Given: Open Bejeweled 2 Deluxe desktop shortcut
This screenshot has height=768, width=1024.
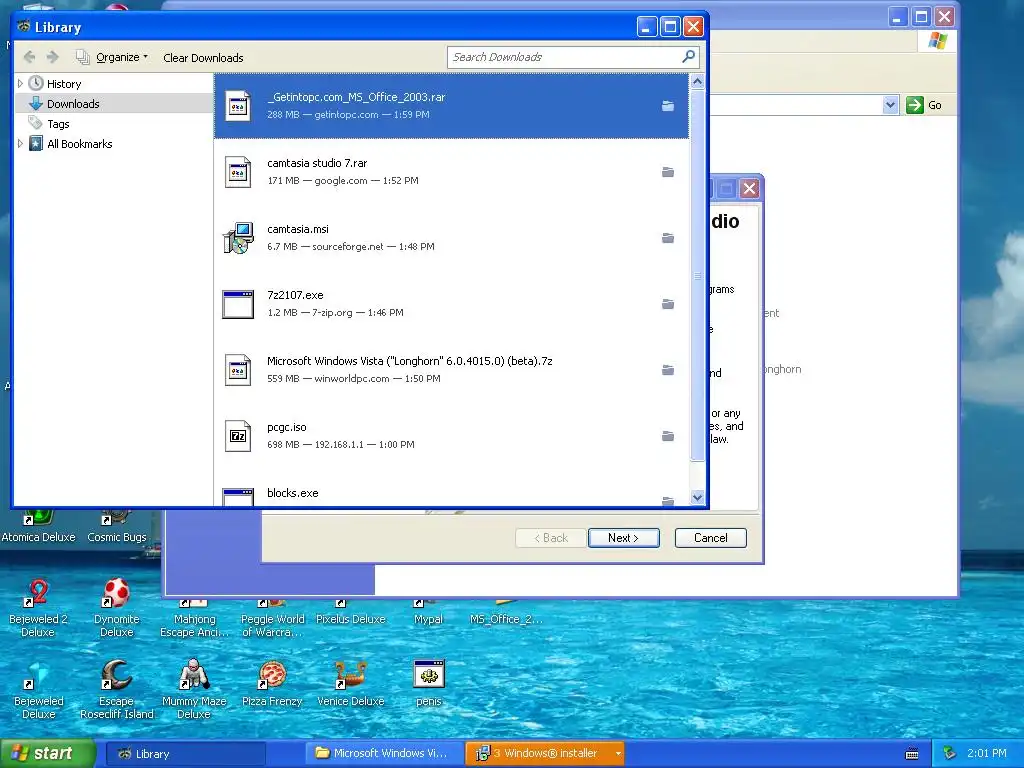Looking at the screenshot, I should pyautogui.click(x=38, y=609).
